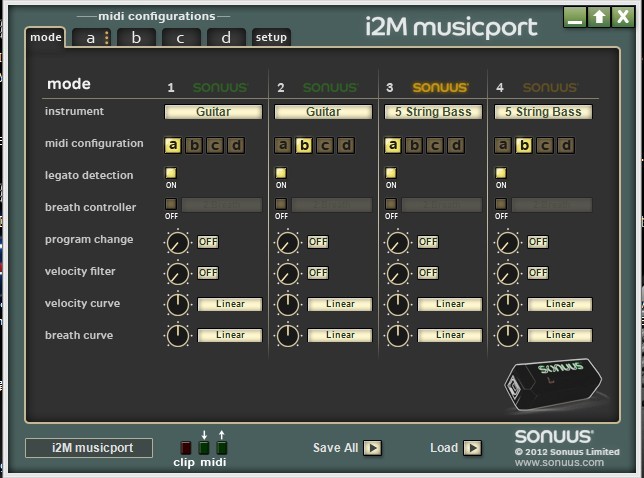Click the green up-arrow window button

coord(599,17)
